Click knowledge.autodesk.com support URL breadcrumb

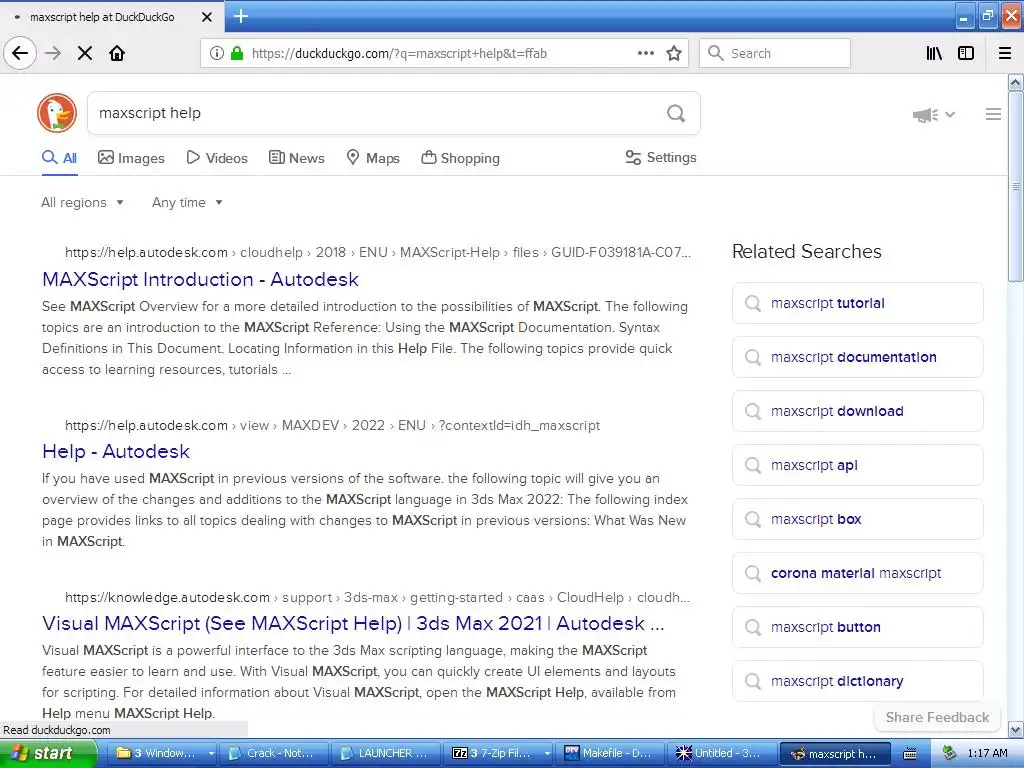pyautogui.click(x=377, y=597)
